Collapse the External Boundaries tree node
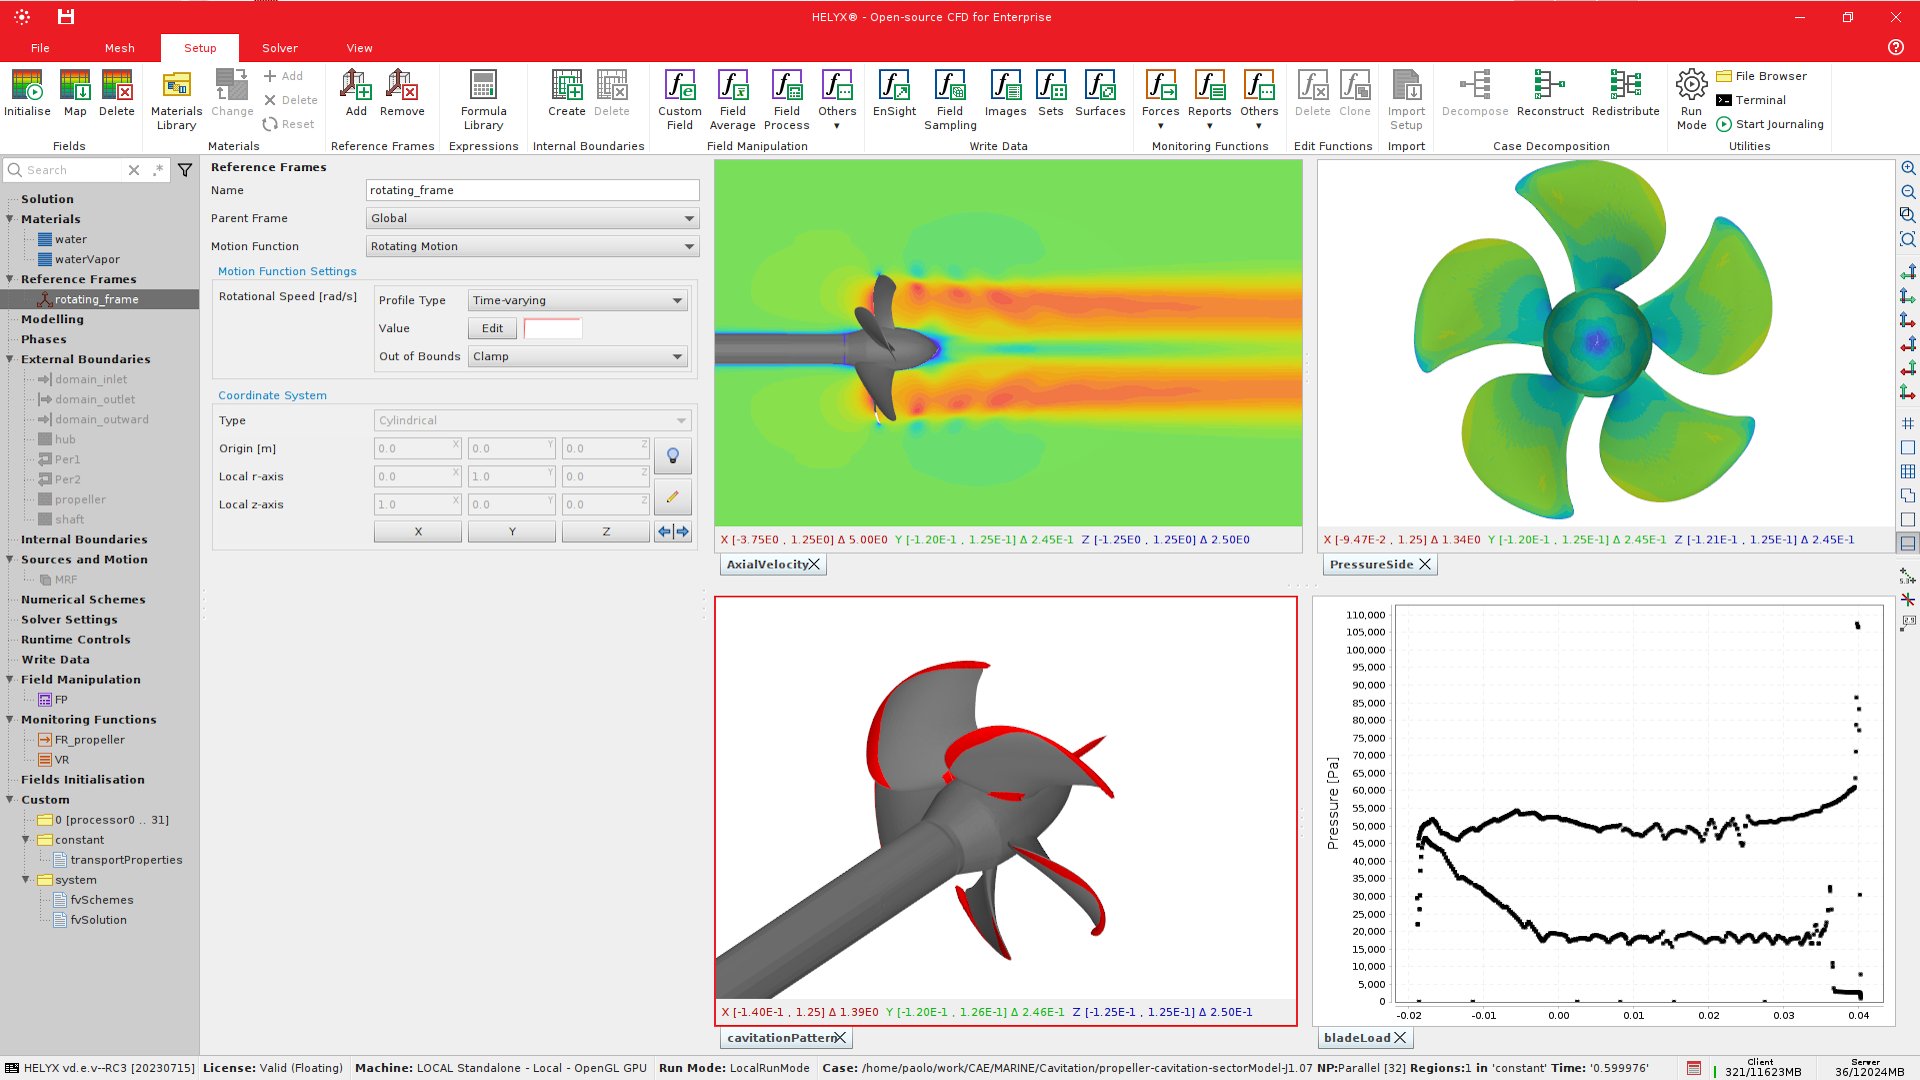Image resolution: width=1920 pixels, height=1080 pixels. (10, 359)
